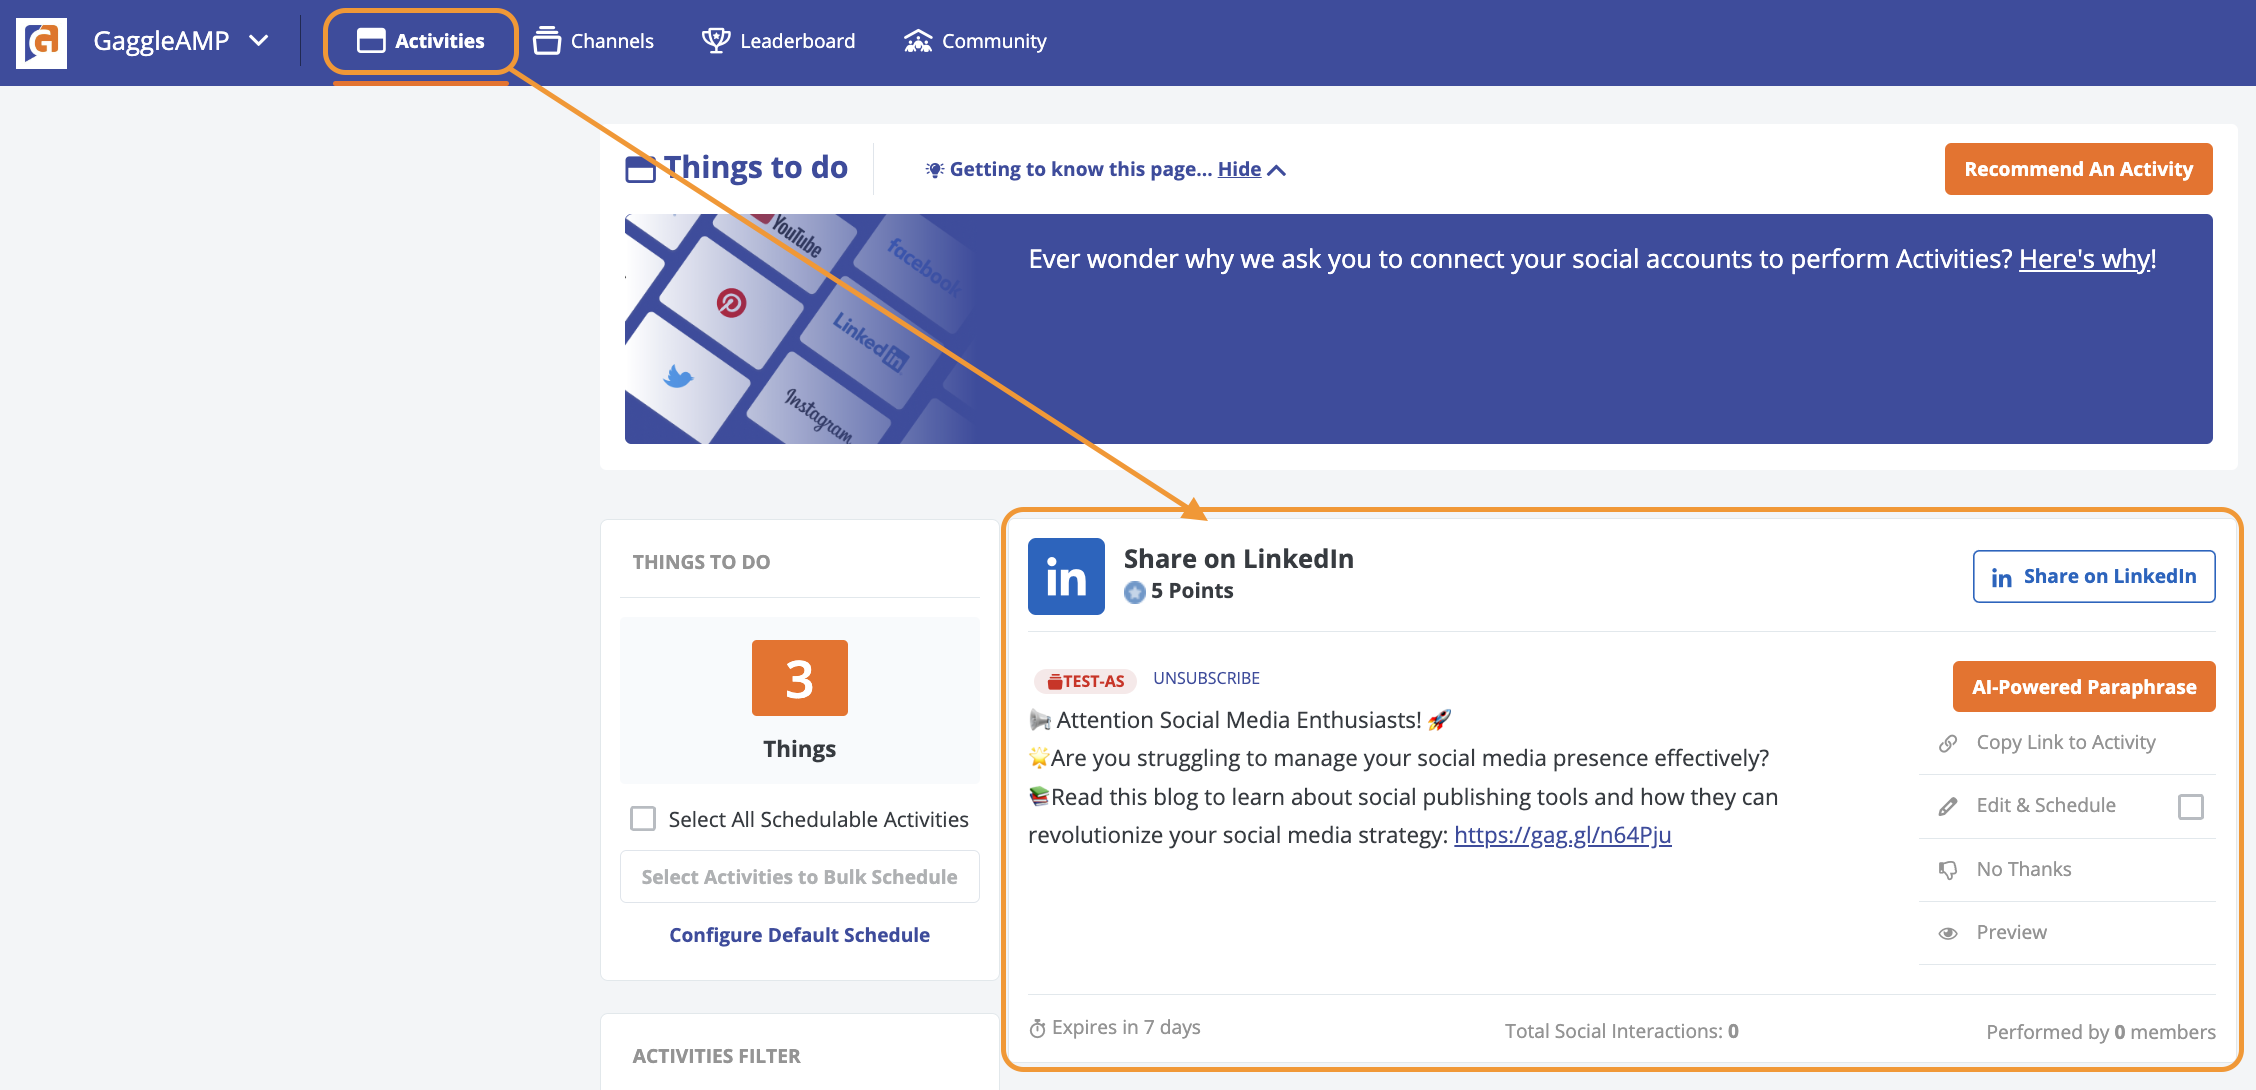Image resolution: width=2256 pixels, height=1090 pixels.
Task: Click the chain link icon
Action: (1948, 744)
